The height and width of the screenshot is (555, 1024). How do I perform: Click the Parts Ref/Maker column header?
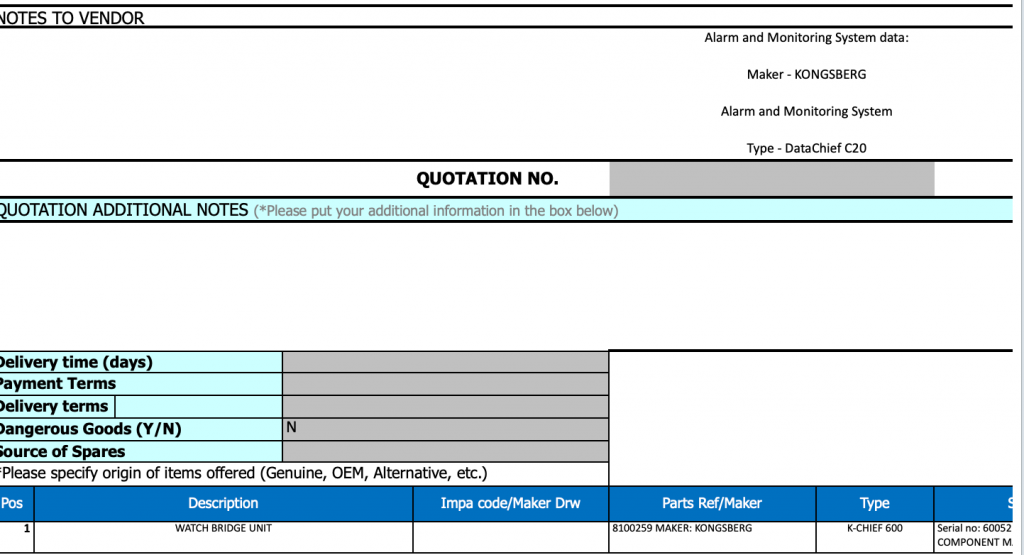711,503
